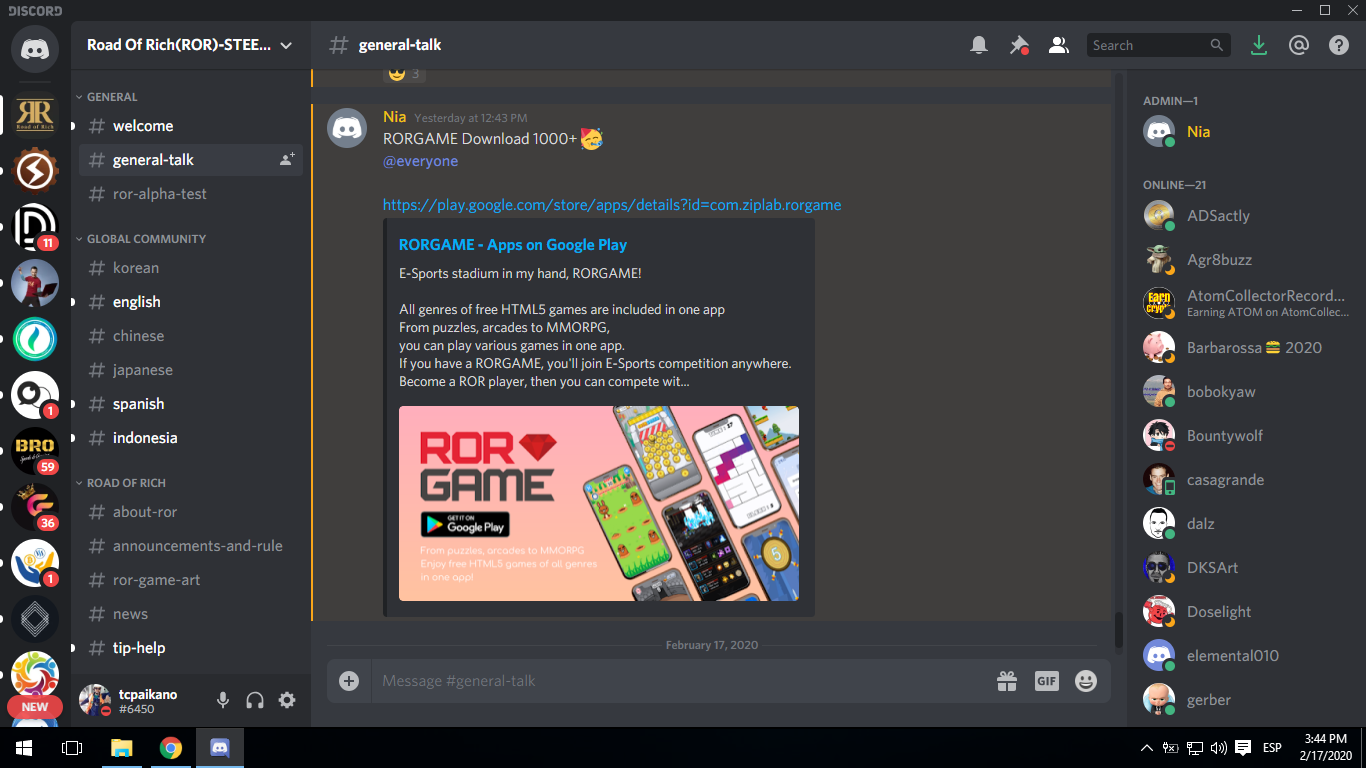Select Nia in admin member list
Screen dimensions: 1366x768
1244,132
